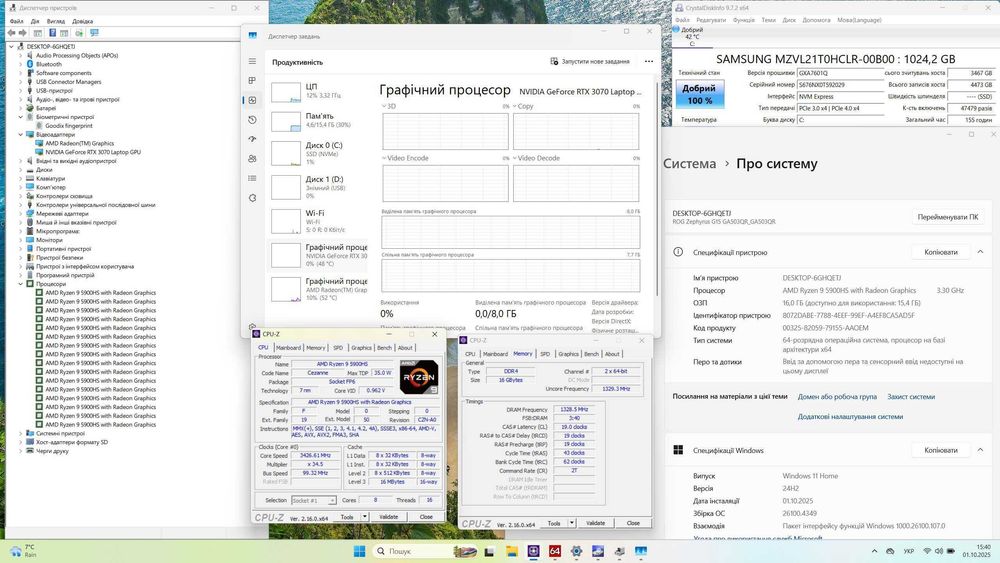Click Копіювати button for device specifications

click(941, 252)
